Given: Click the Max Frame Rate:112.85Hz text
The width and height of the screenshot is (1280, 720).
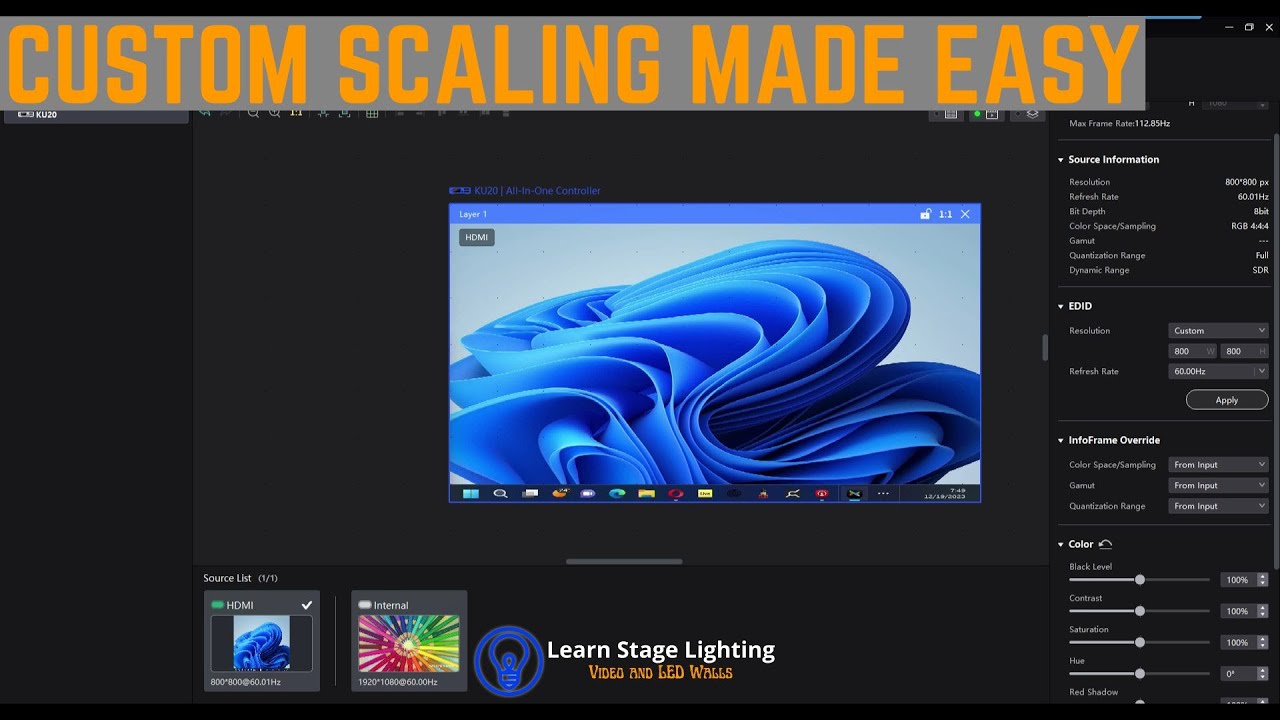Looking at the screenshot, I should coord(1119,123).
